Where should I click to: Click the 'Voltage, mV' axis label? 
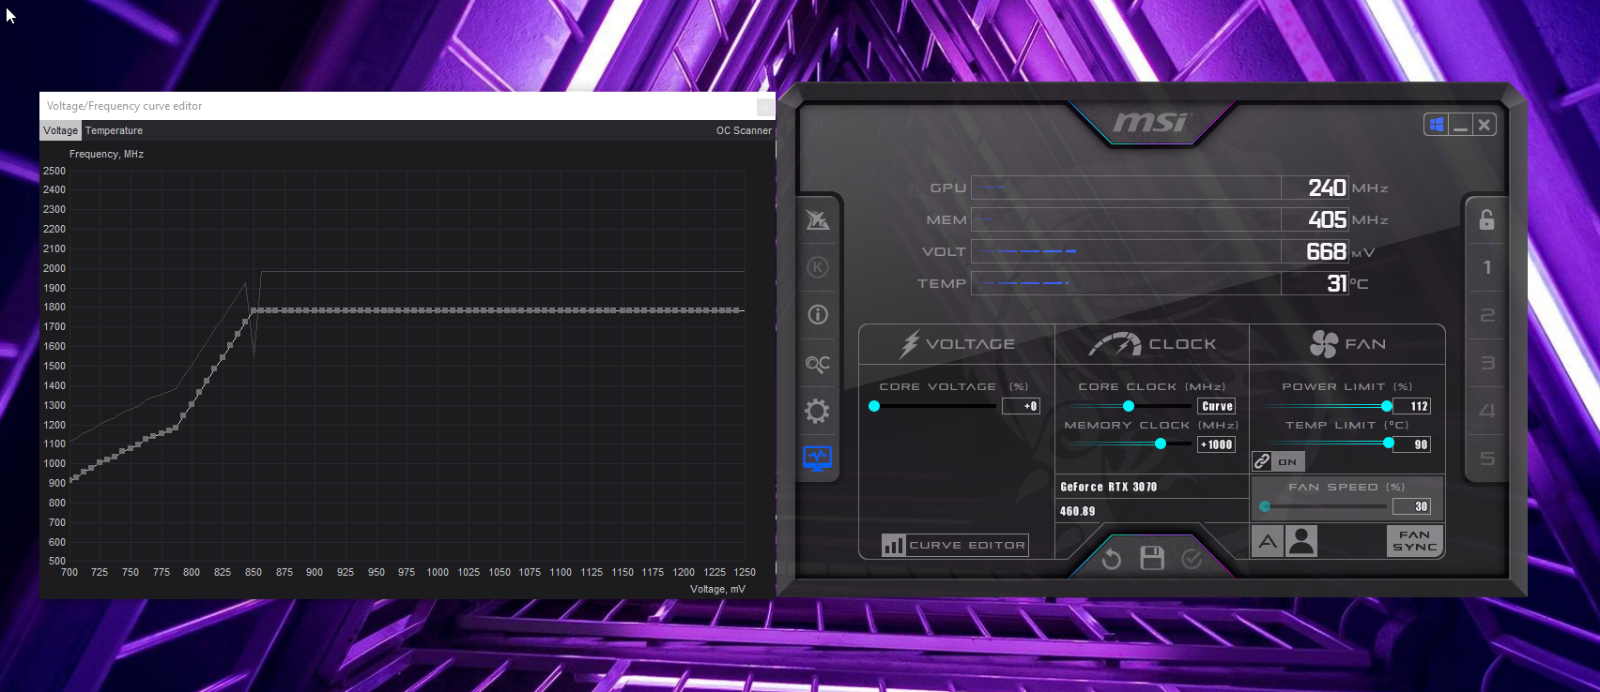(x=717, y=589)
